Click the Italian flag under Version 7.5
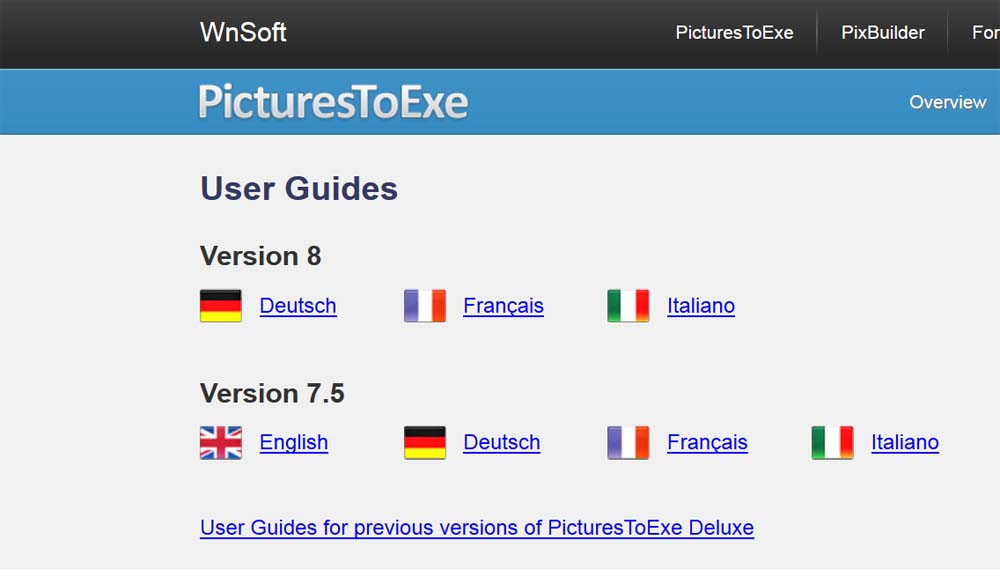1000x577 pixels. (832, 442)
